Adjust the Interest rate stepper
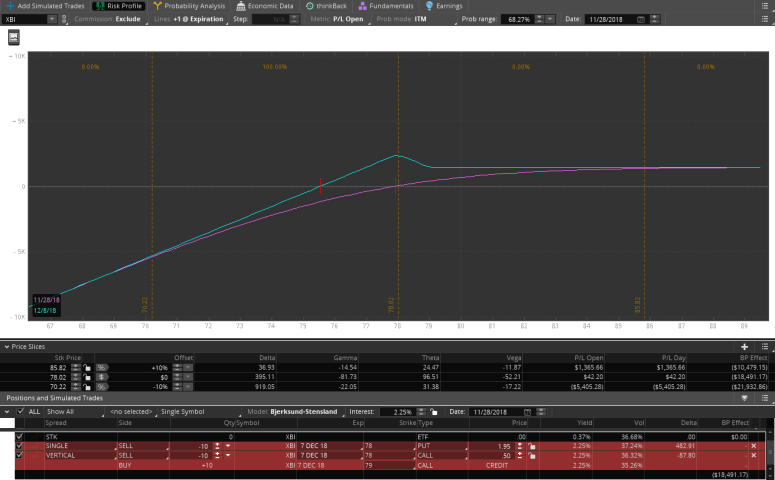The height and width of the screenshot is (480, 775). pos(421,412)
